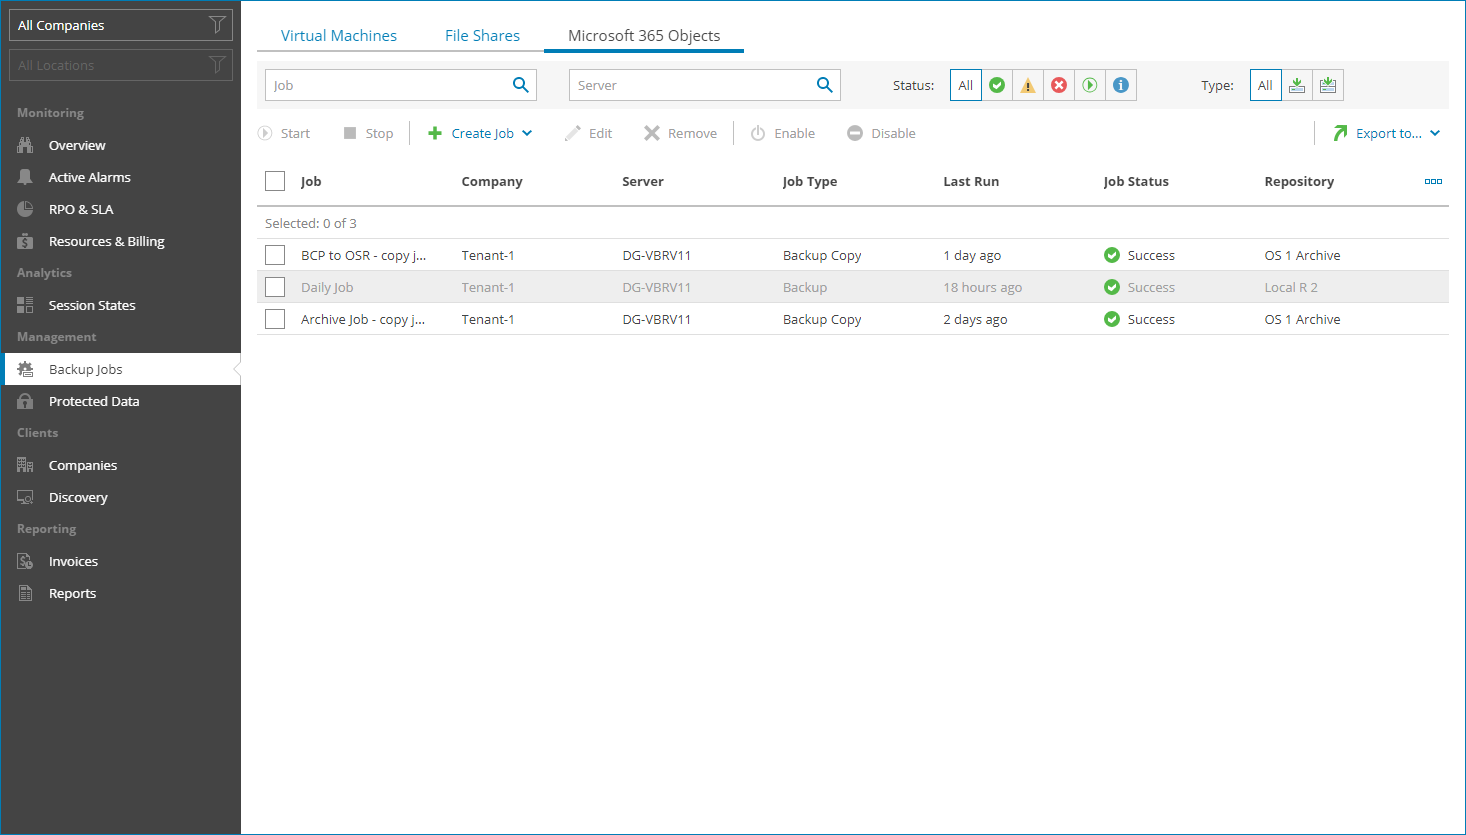Filter jobs by Success status icon
This screenshot has width=1466, height=835.
point(997,85)
